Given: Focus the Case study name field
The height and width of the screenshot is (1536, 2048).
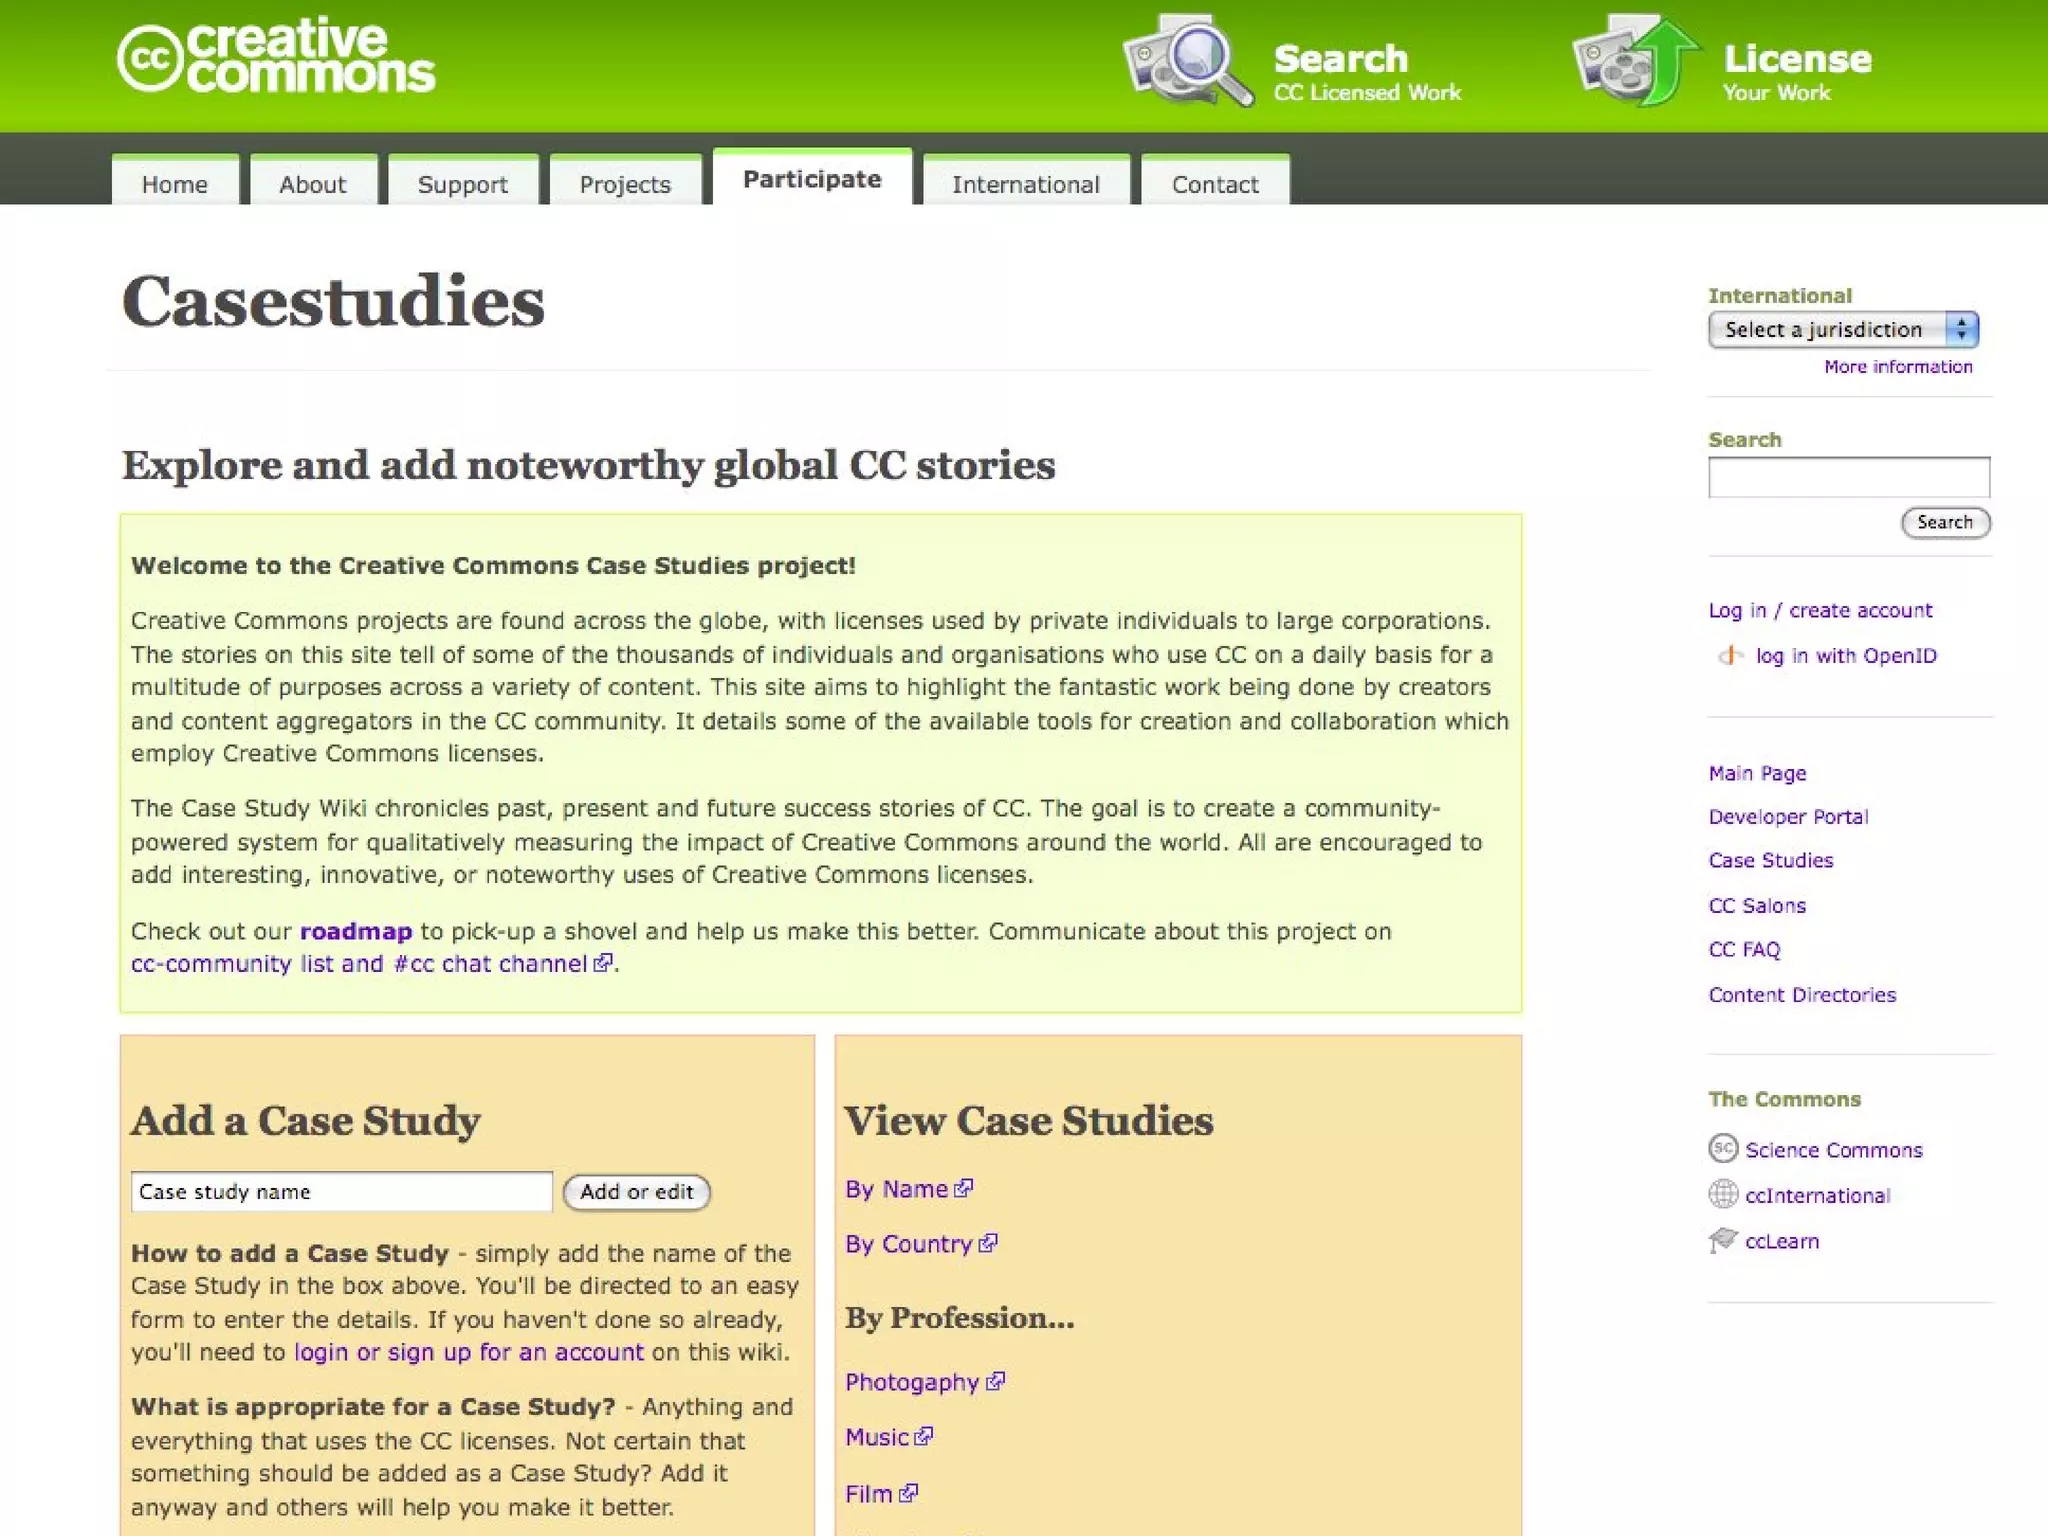Looking at the screenshot, I should tap(341, 1191).
